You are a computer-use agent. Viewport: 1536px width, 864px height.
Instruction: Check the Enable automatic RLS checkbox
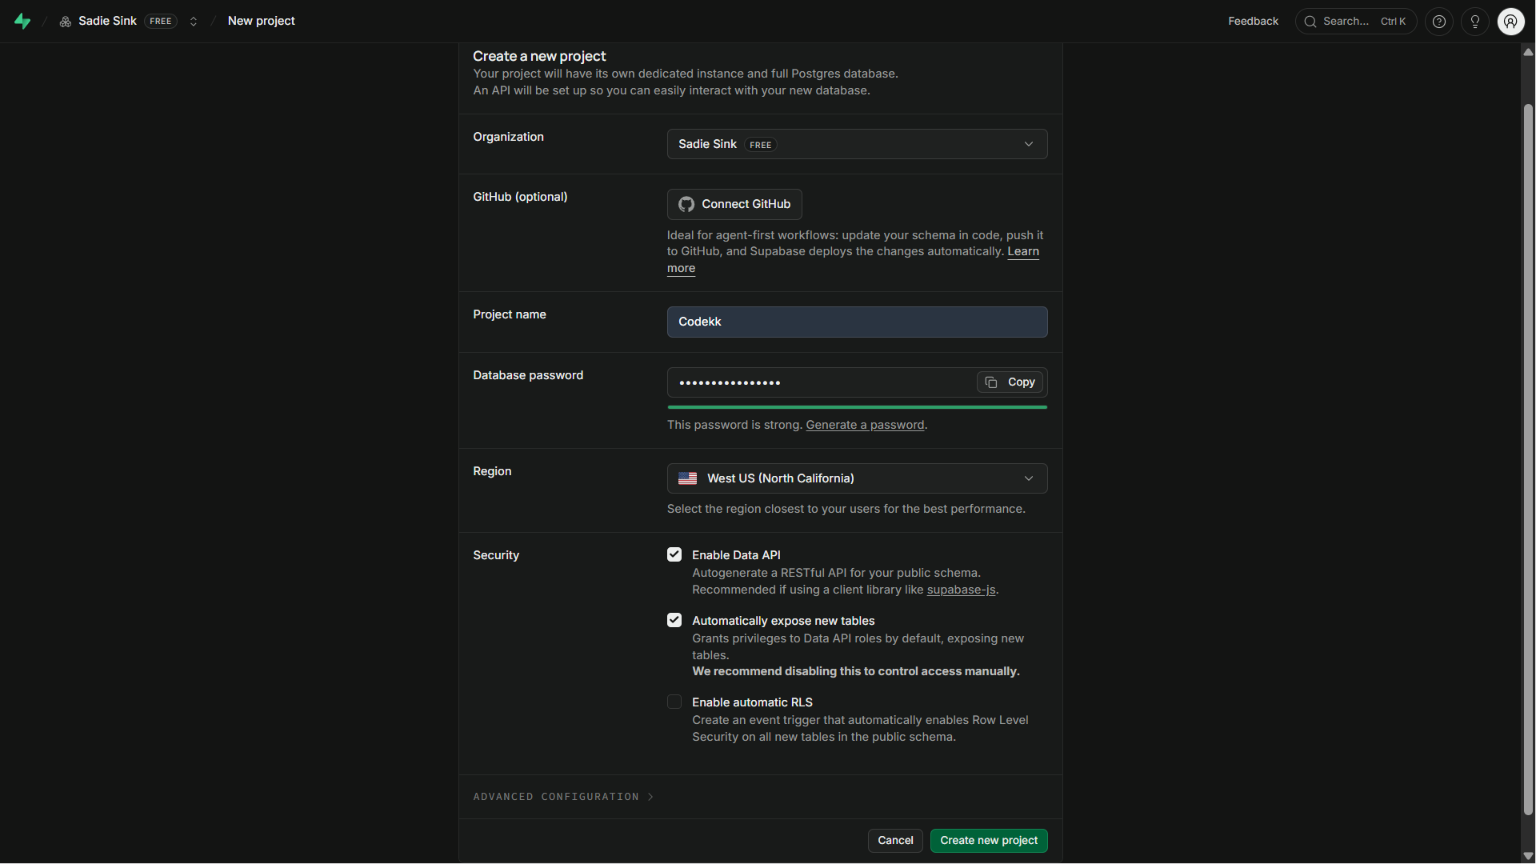click(x=675, y=702)
